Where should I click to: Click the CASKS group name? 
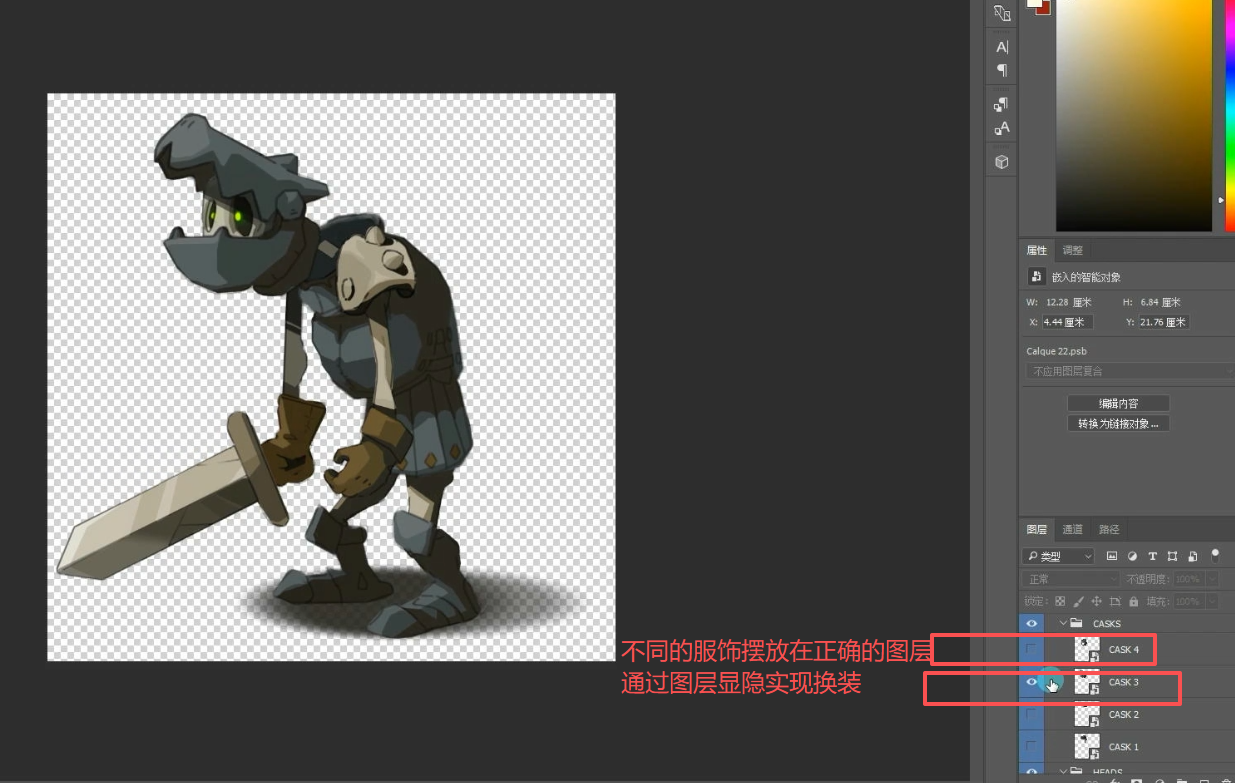1107,623
